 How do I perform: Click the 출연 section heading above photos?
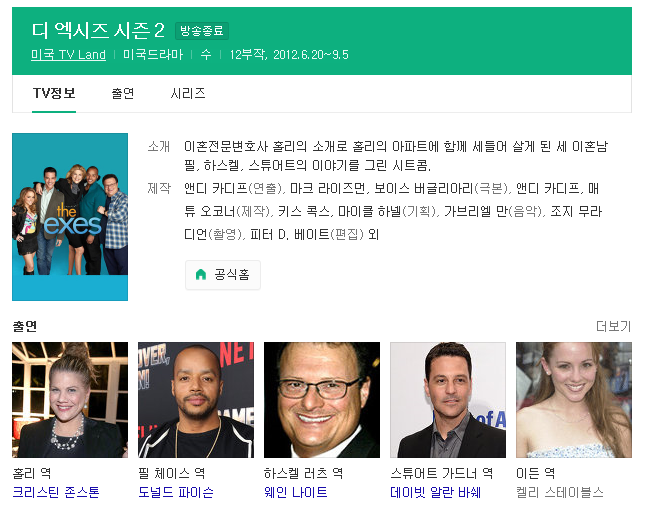(x=24, y=326)
